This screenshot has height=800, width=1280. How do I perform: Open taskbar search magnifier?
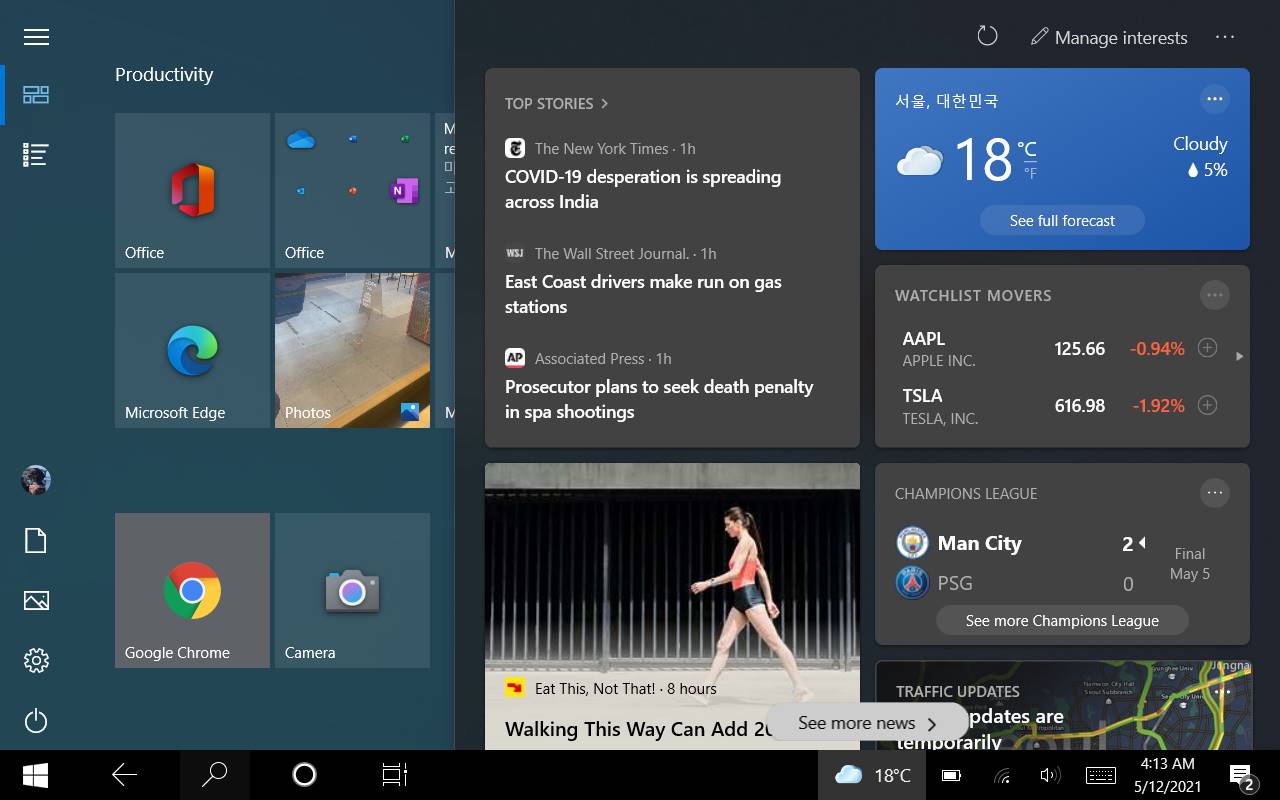215,775
